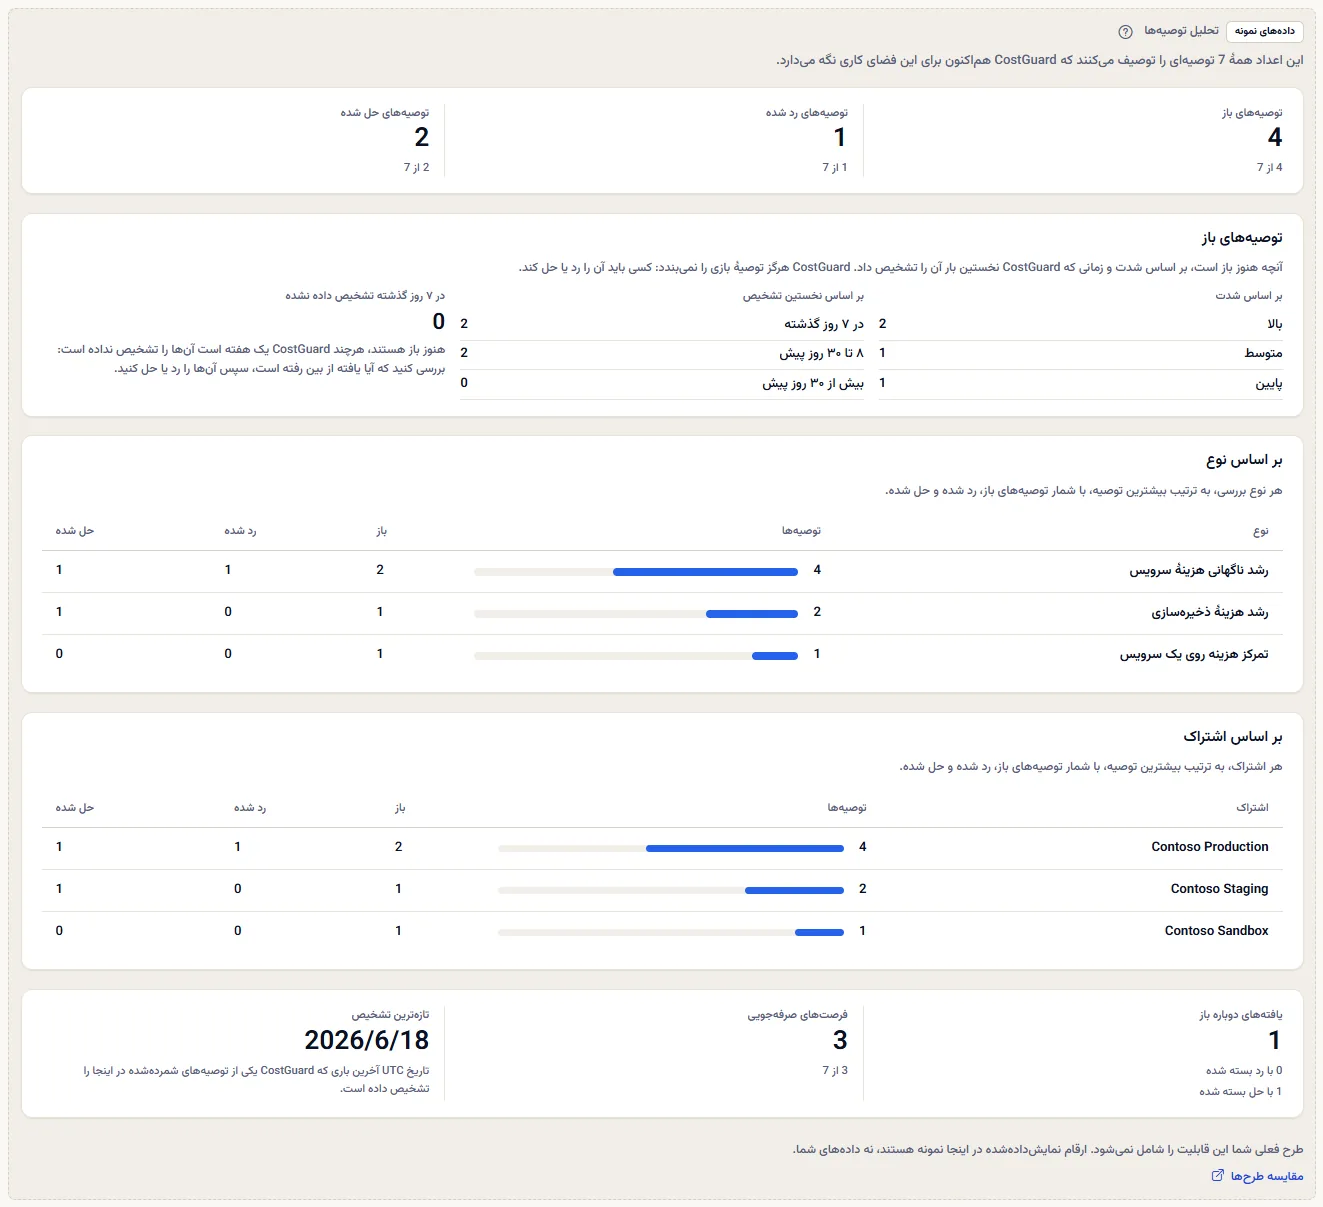Open the مقایسه طرح‌ها link
This screenshot has width=1323, height=1207.
(1257, 1176)
